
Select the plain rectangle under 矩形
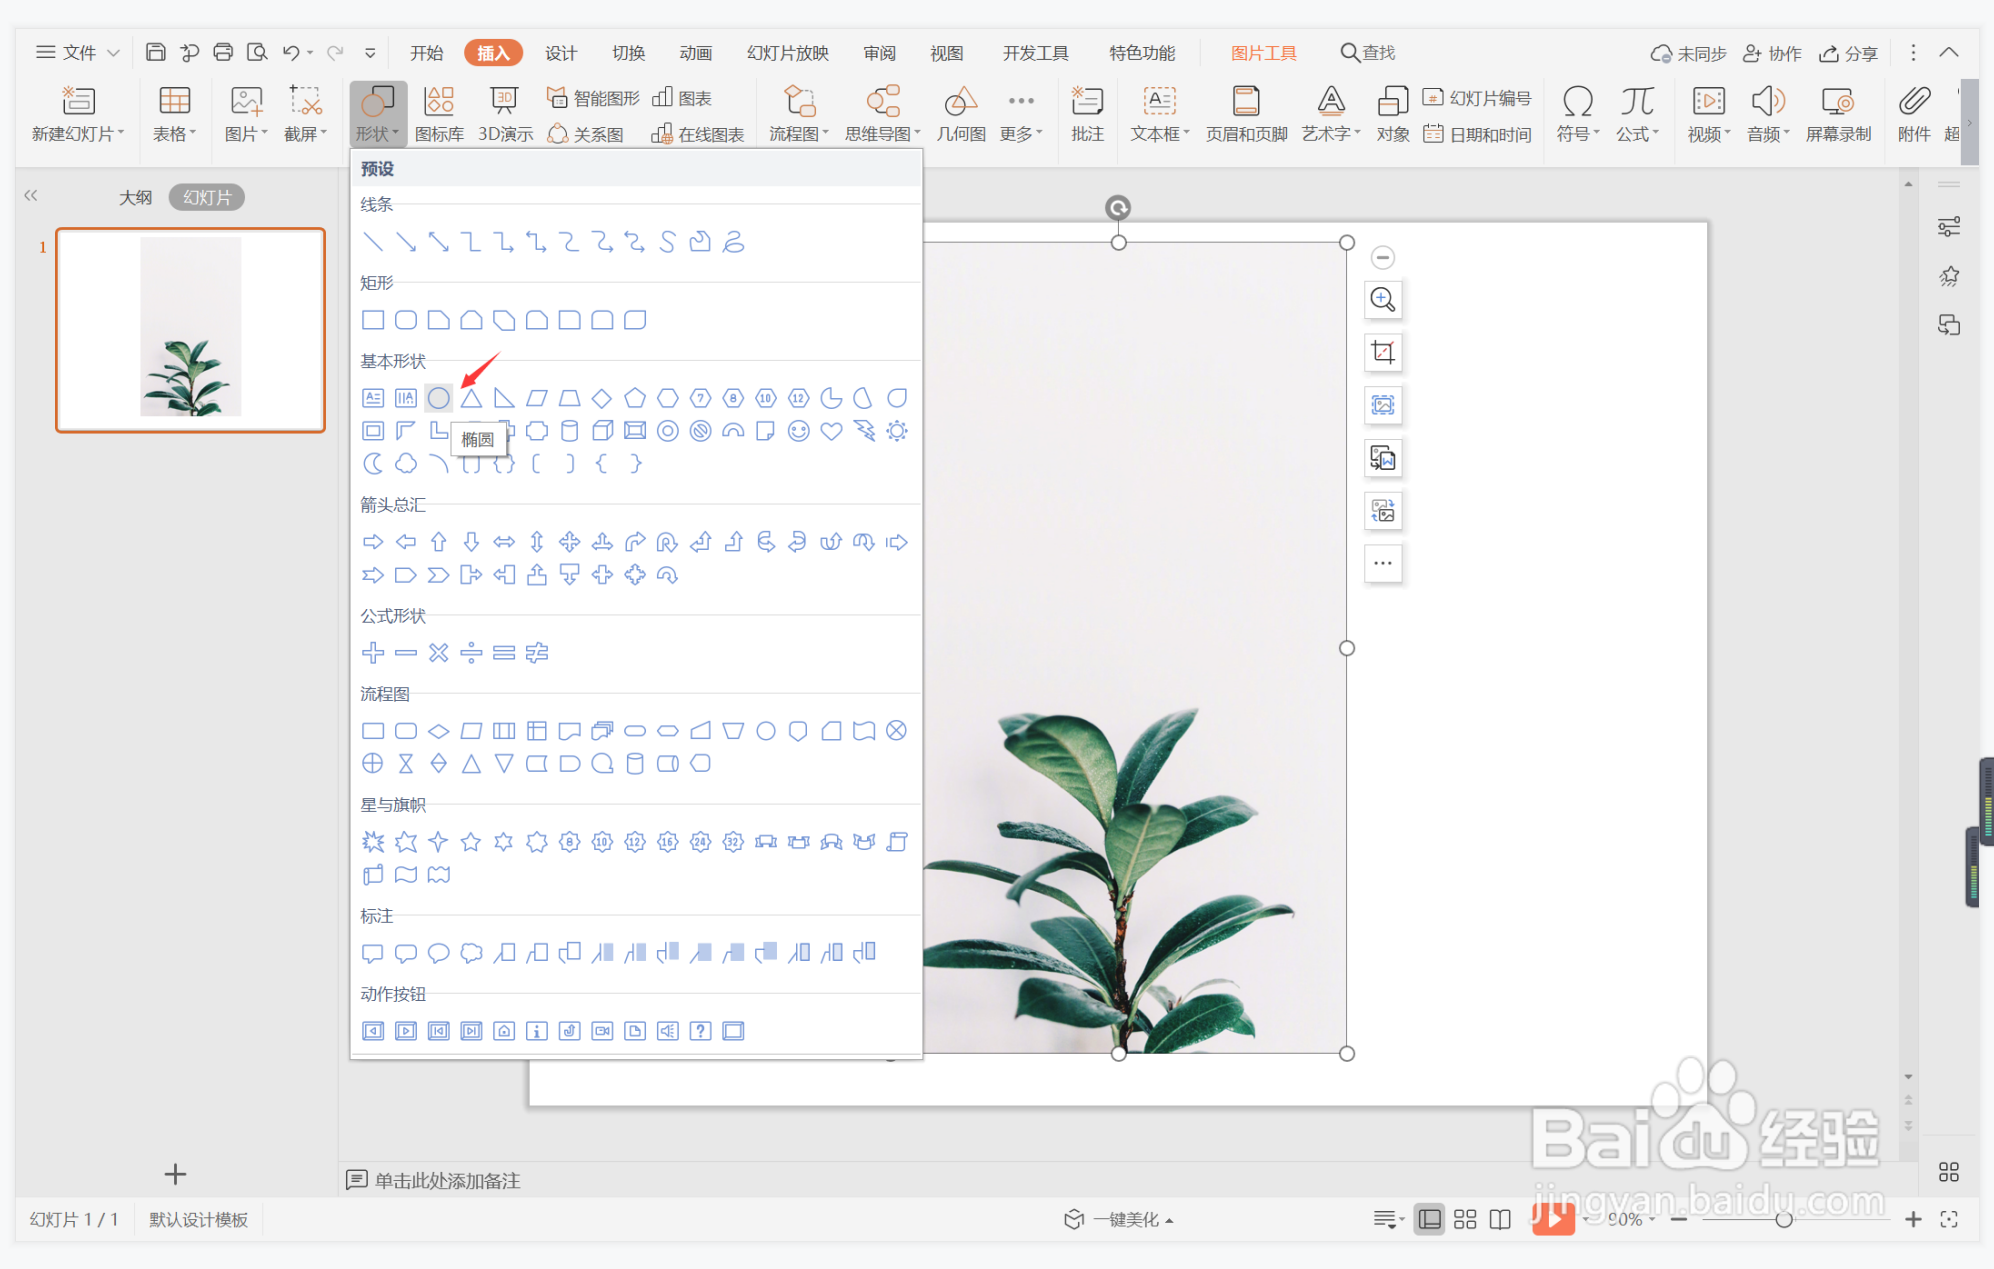(373, 320)
